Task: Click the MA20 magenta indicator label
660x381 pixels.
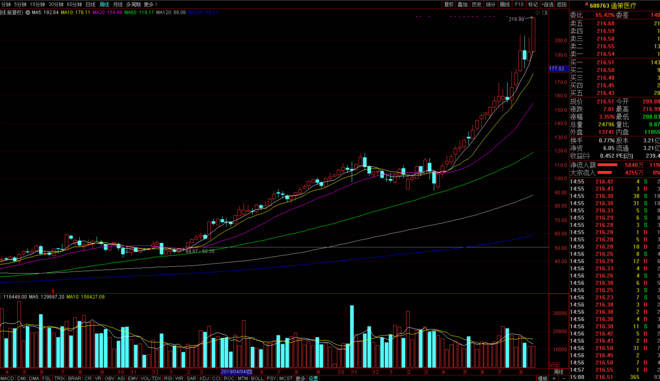Action: click(107, 13)
